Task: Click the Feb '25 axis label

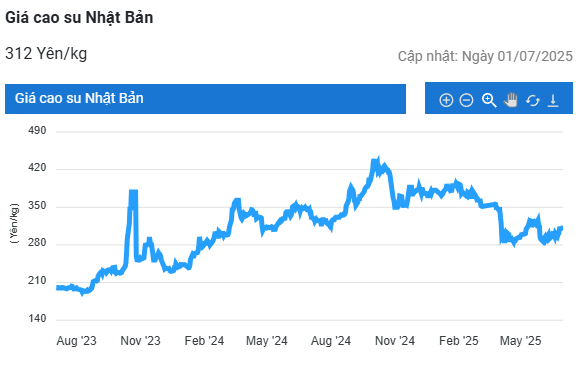Action: click(x=459, y=341)
